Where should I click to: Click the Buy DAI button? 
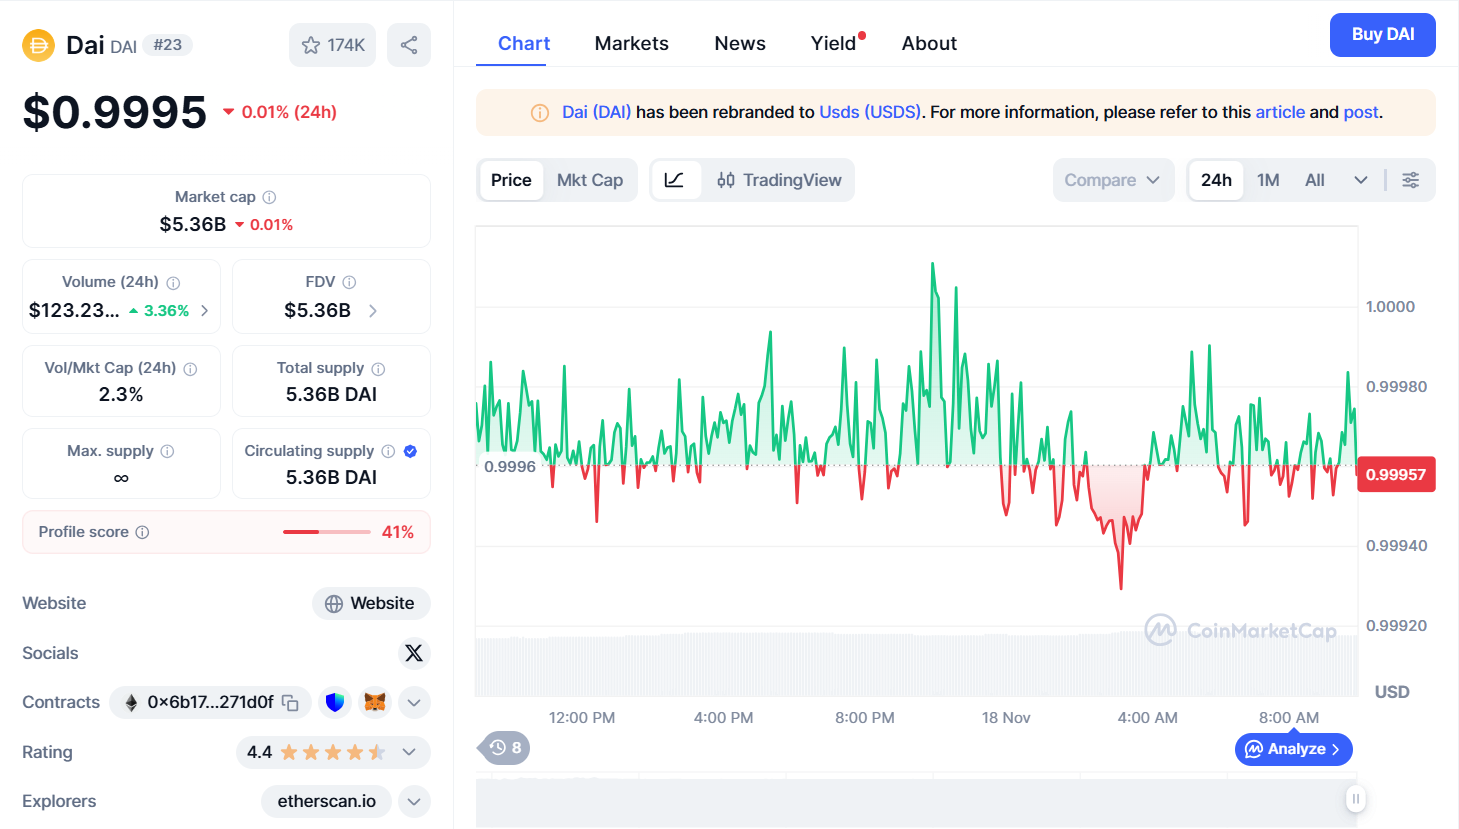(x=1382, y=35)
